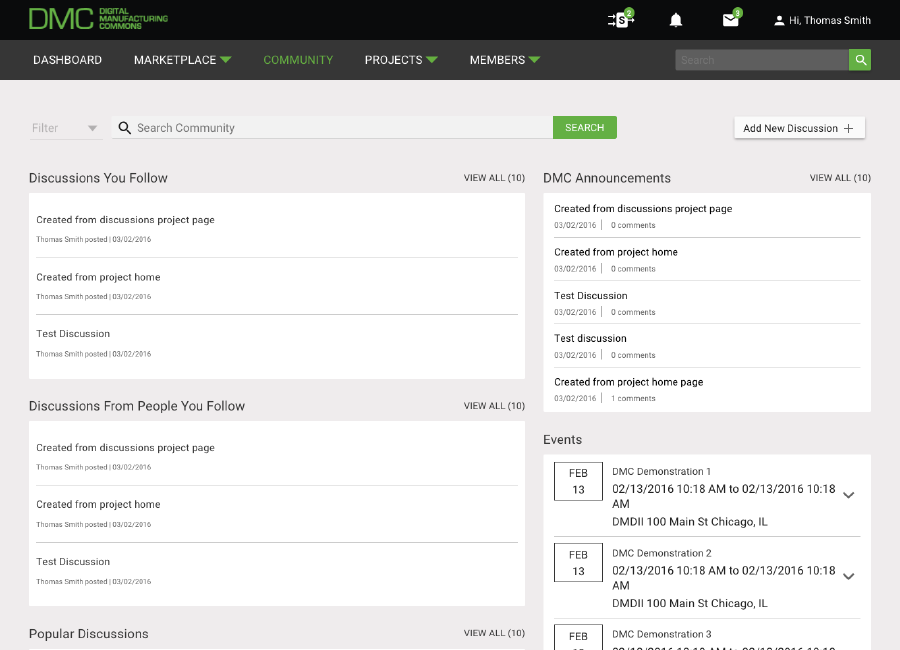Open announcement 'Test discussion' with lowercase d

pyautogui.click(x=590, y=339)
